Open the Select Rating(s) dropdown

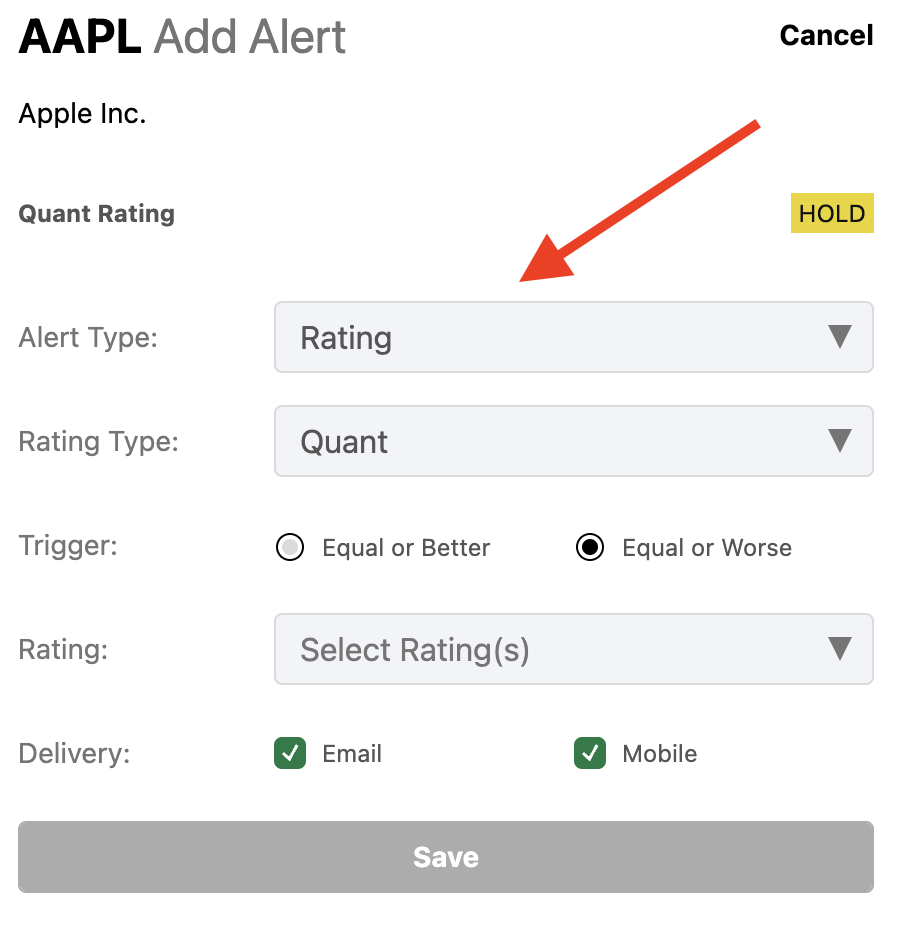[574, 649]
